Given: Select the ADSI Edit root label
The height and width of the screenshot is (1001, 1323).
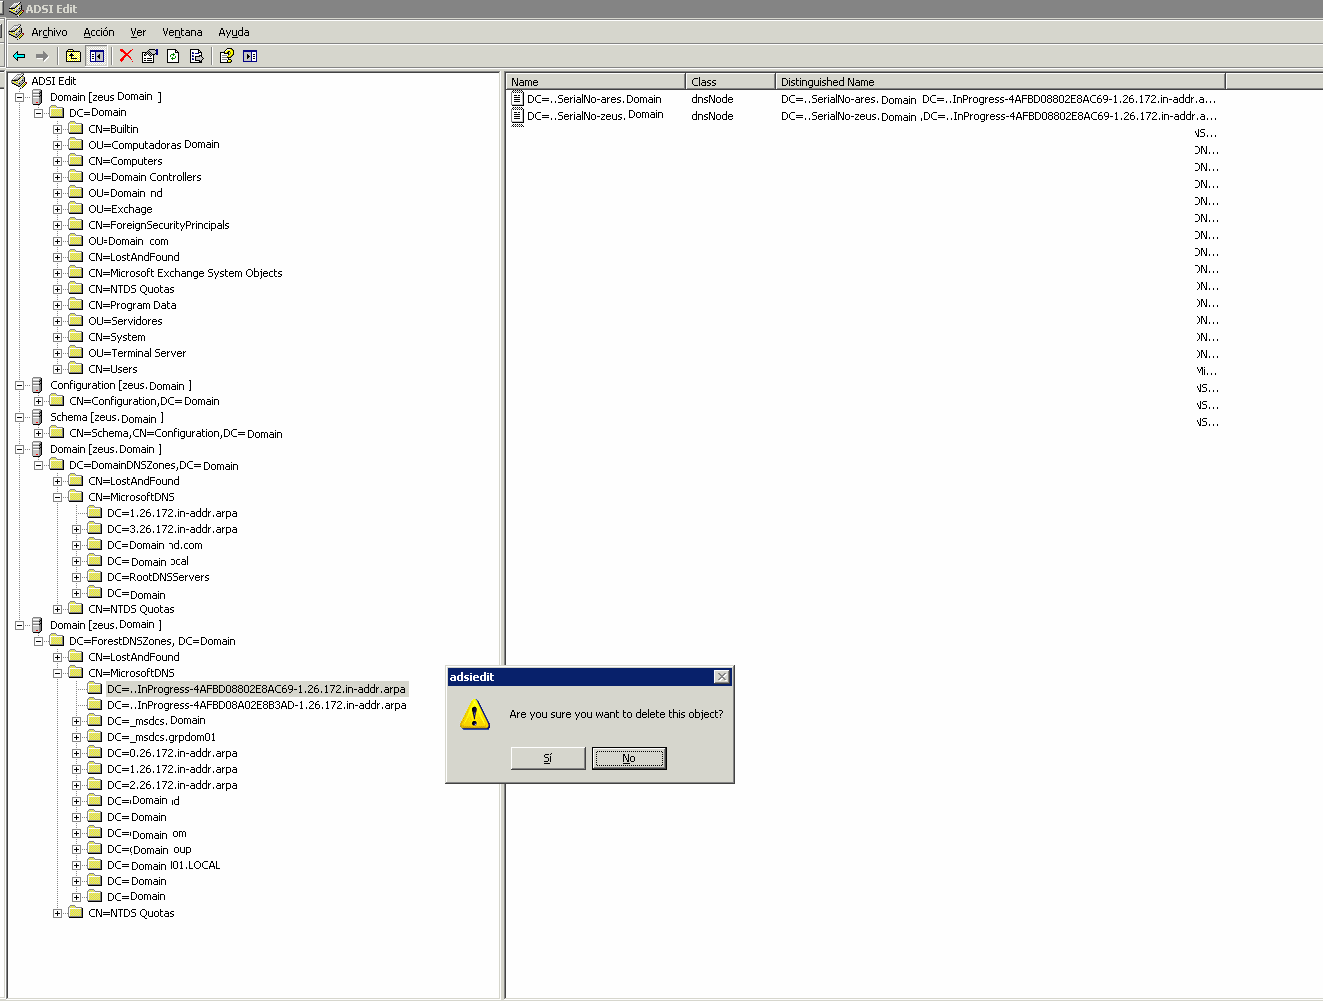Looking at the screenshot, I should point(54,81).
